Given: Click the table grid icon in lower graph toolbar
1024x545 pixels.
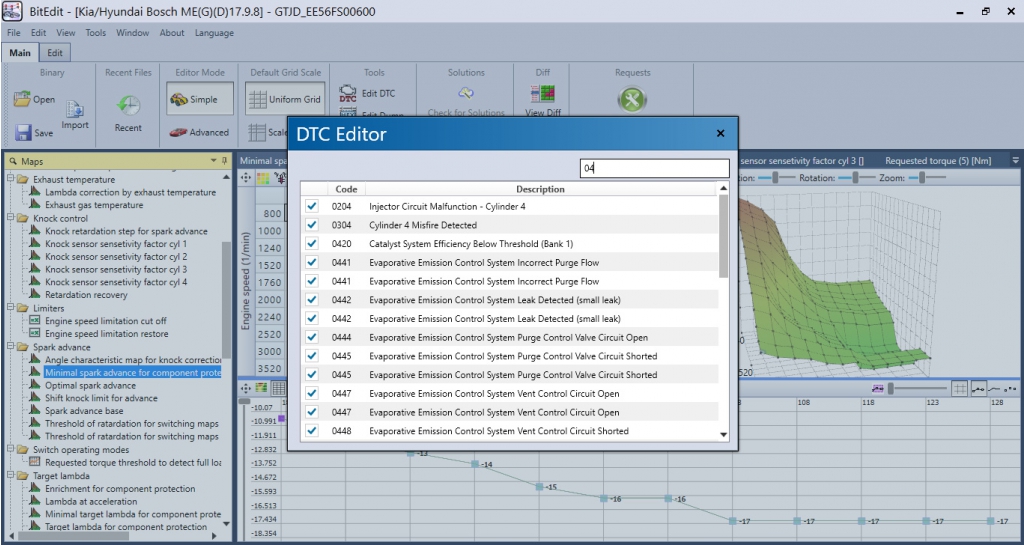Looking at the screenshot, I should pyautogui.click(x=278, y=388).
